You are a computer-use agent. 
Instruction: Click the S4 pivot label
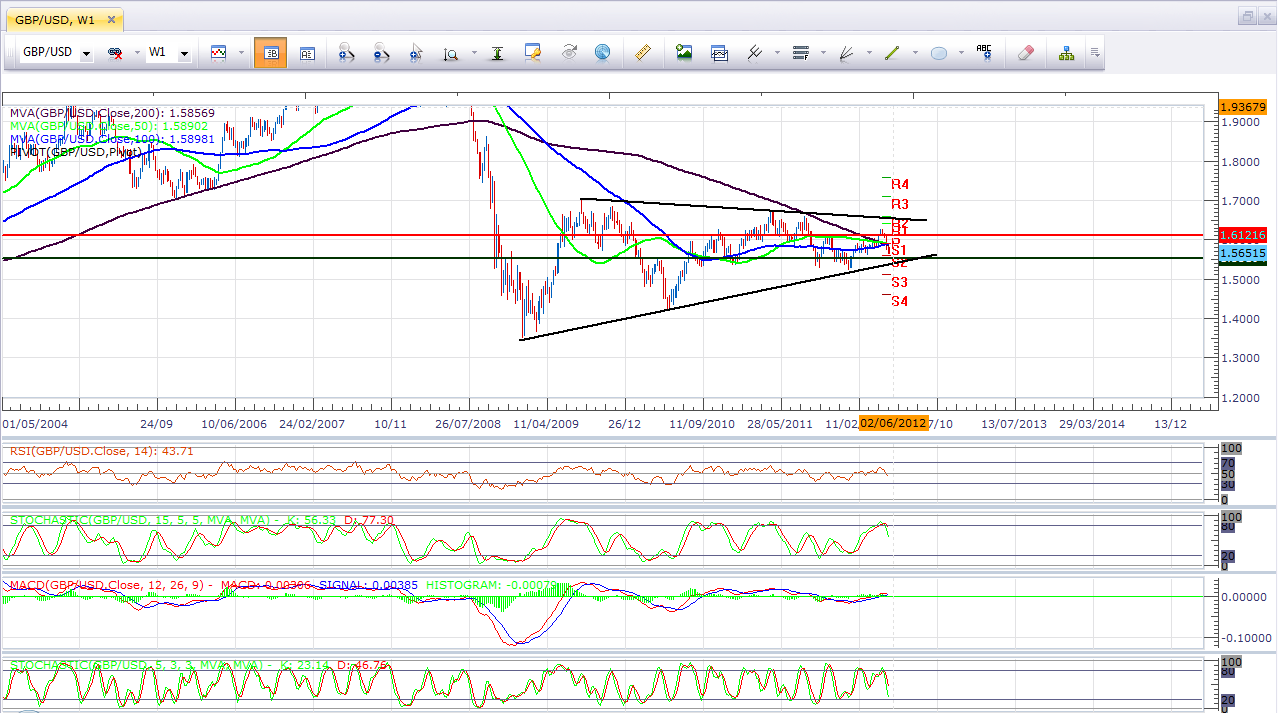tap(900, 301)
